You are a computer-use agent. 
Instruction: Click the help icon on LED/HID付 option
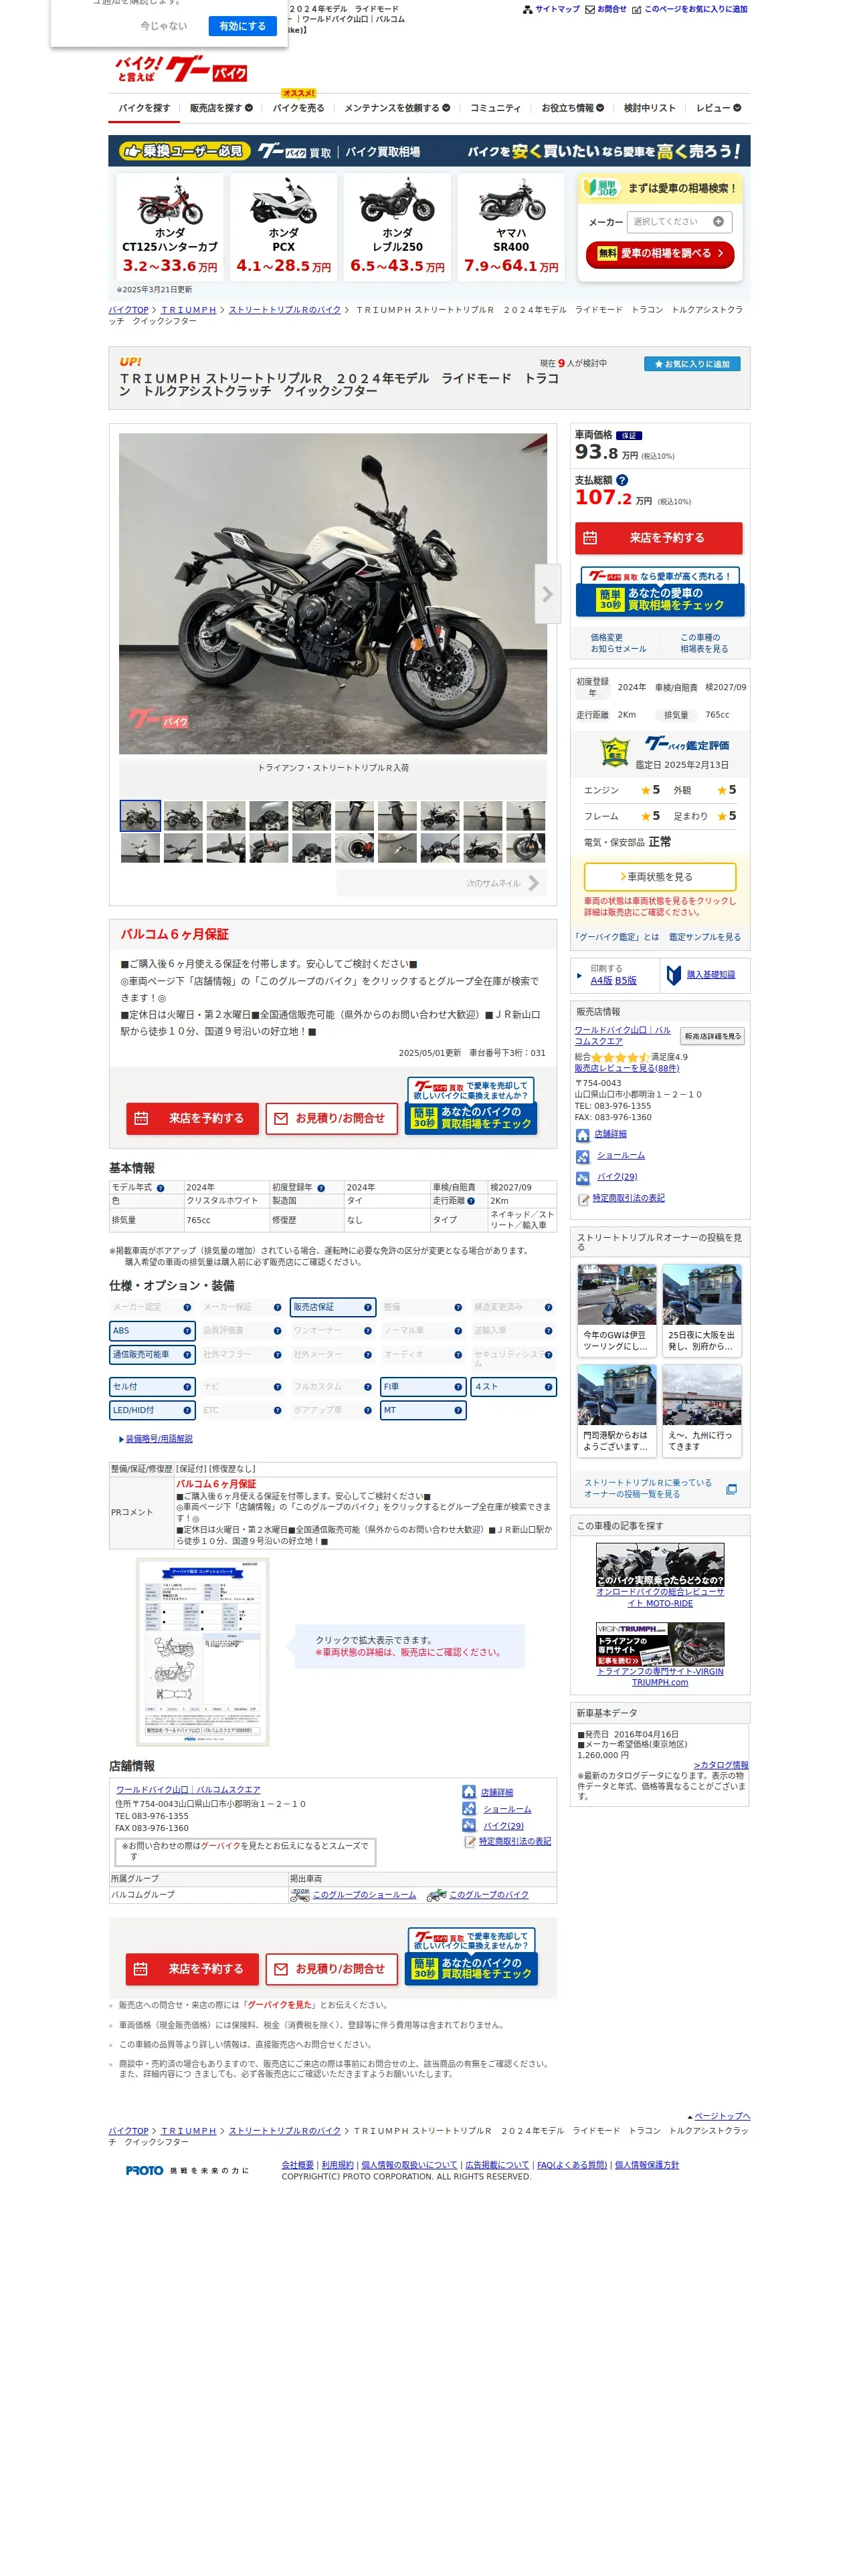click(x=187, y=1410)
